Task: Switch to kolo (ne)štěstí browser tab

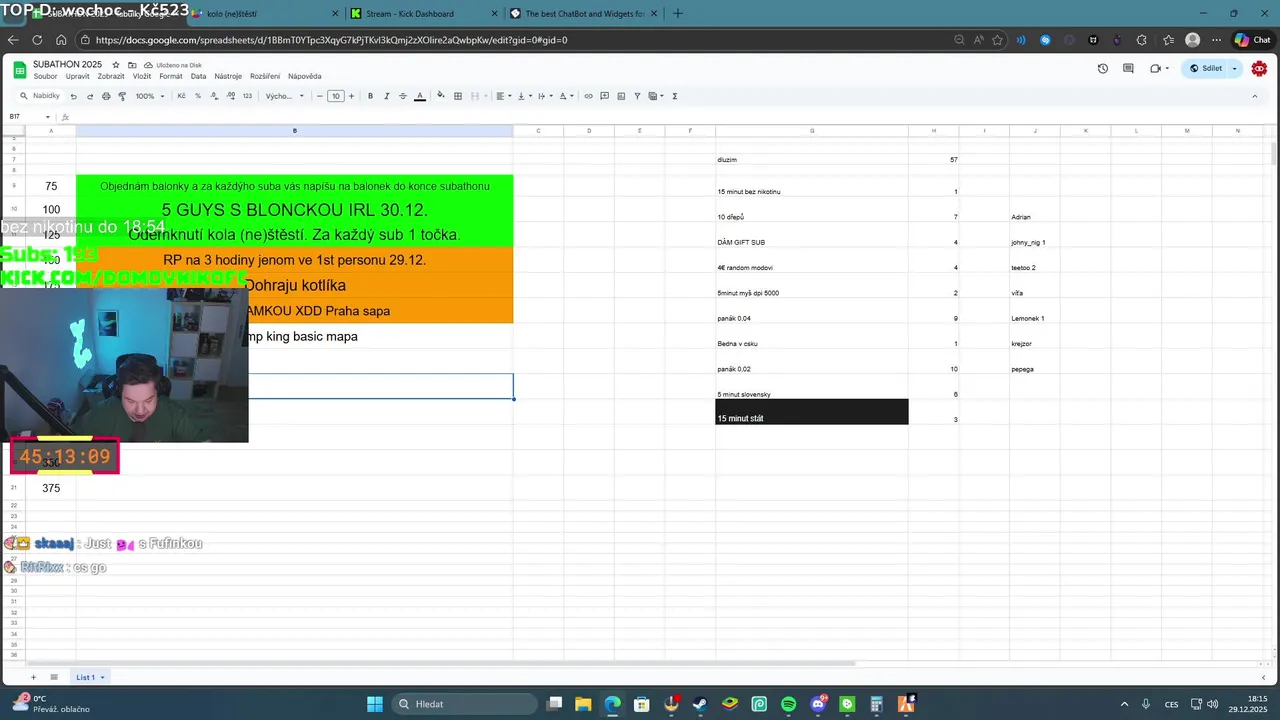Action: pyautogui.click(x=260, y=13)
